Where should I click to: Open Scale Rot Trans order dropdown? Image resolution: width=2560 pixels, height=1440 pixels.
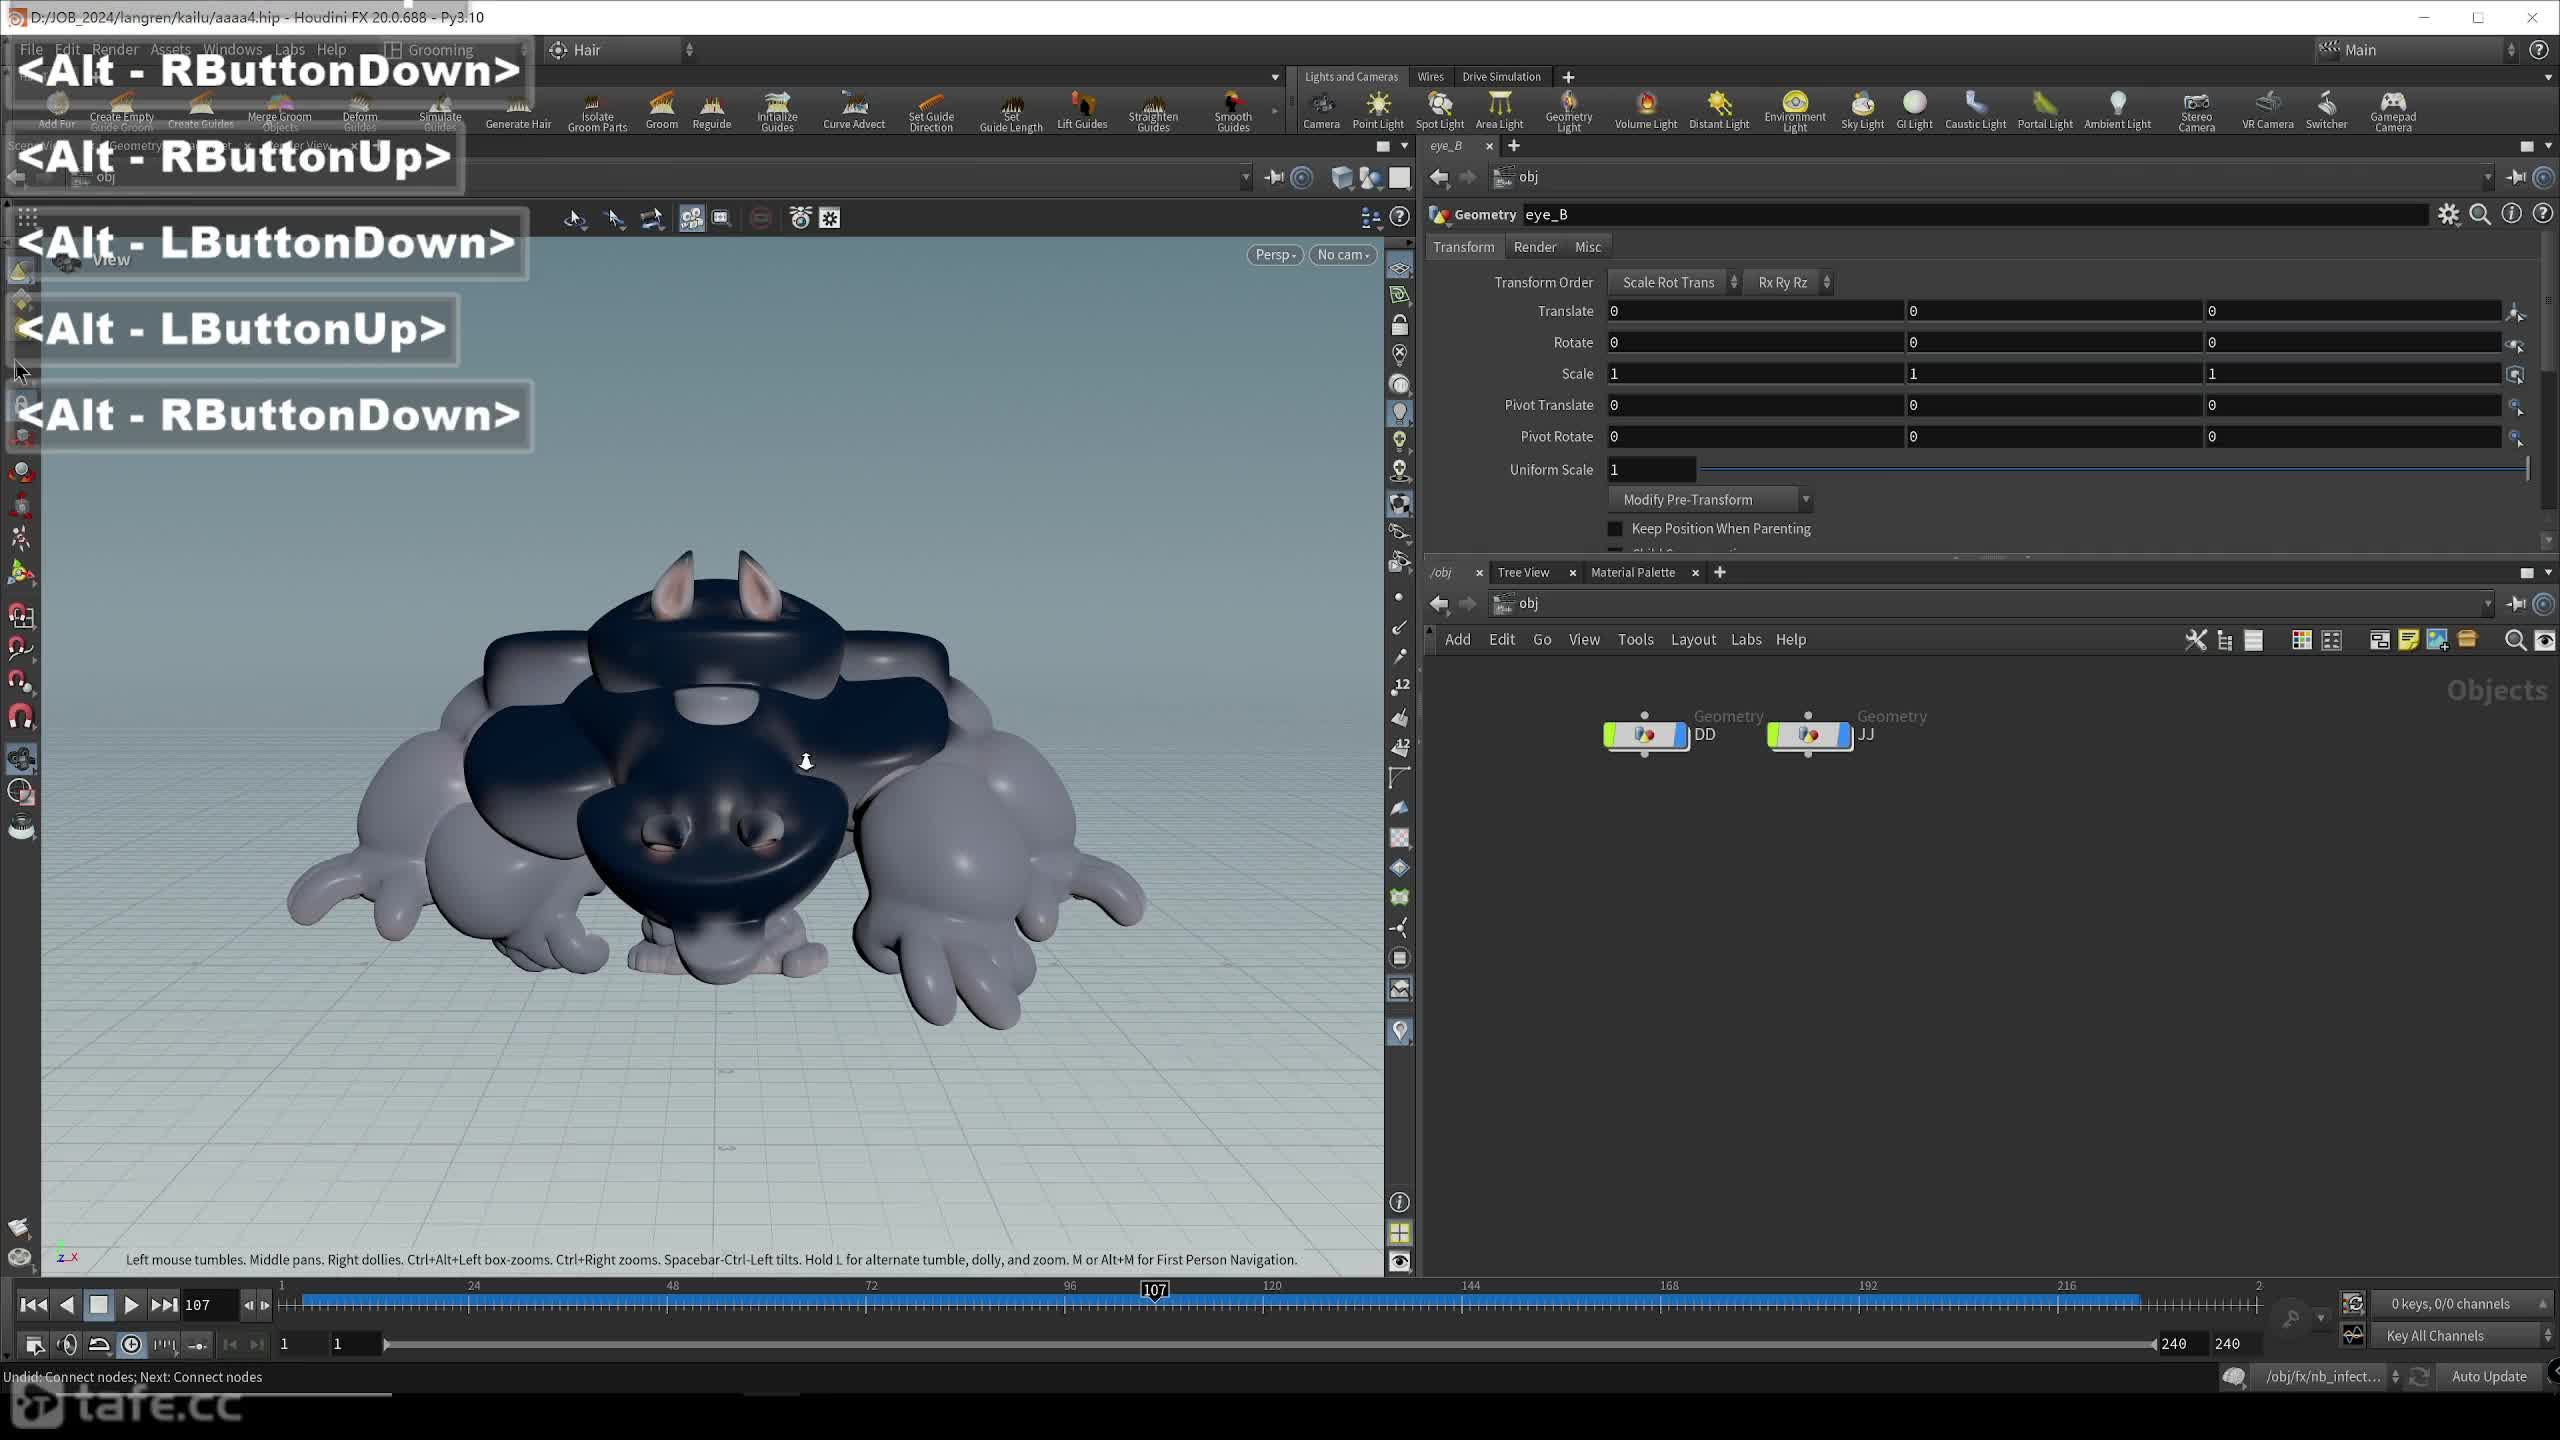[1675, 283]
